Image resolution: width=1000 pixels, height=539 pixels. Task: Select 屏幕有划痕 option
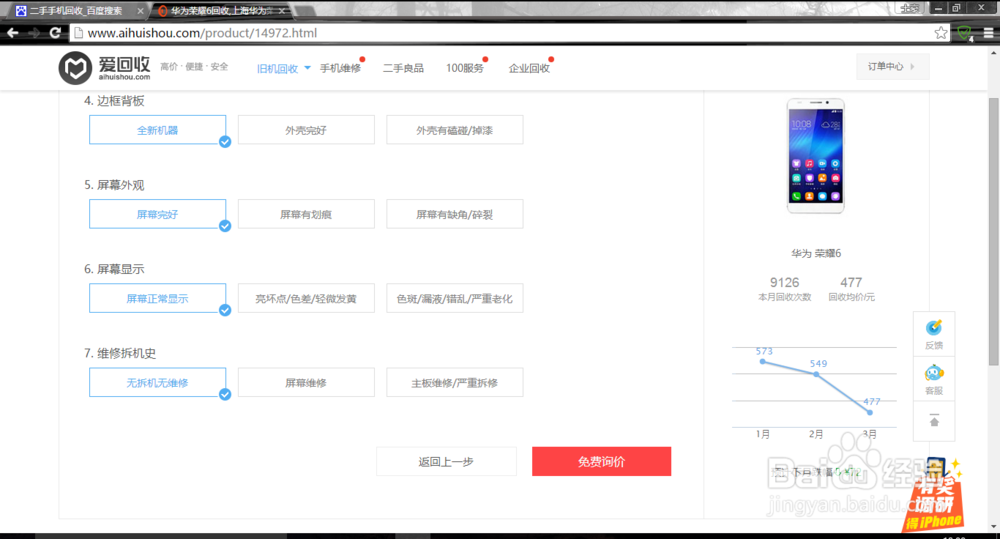click(x=306, y=214)
